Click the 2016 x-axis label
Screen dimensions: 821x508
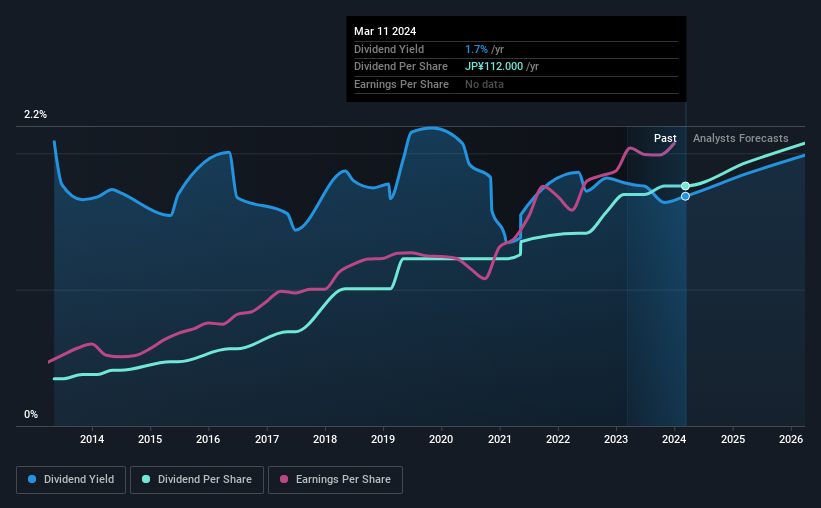[x=208, y=439]
